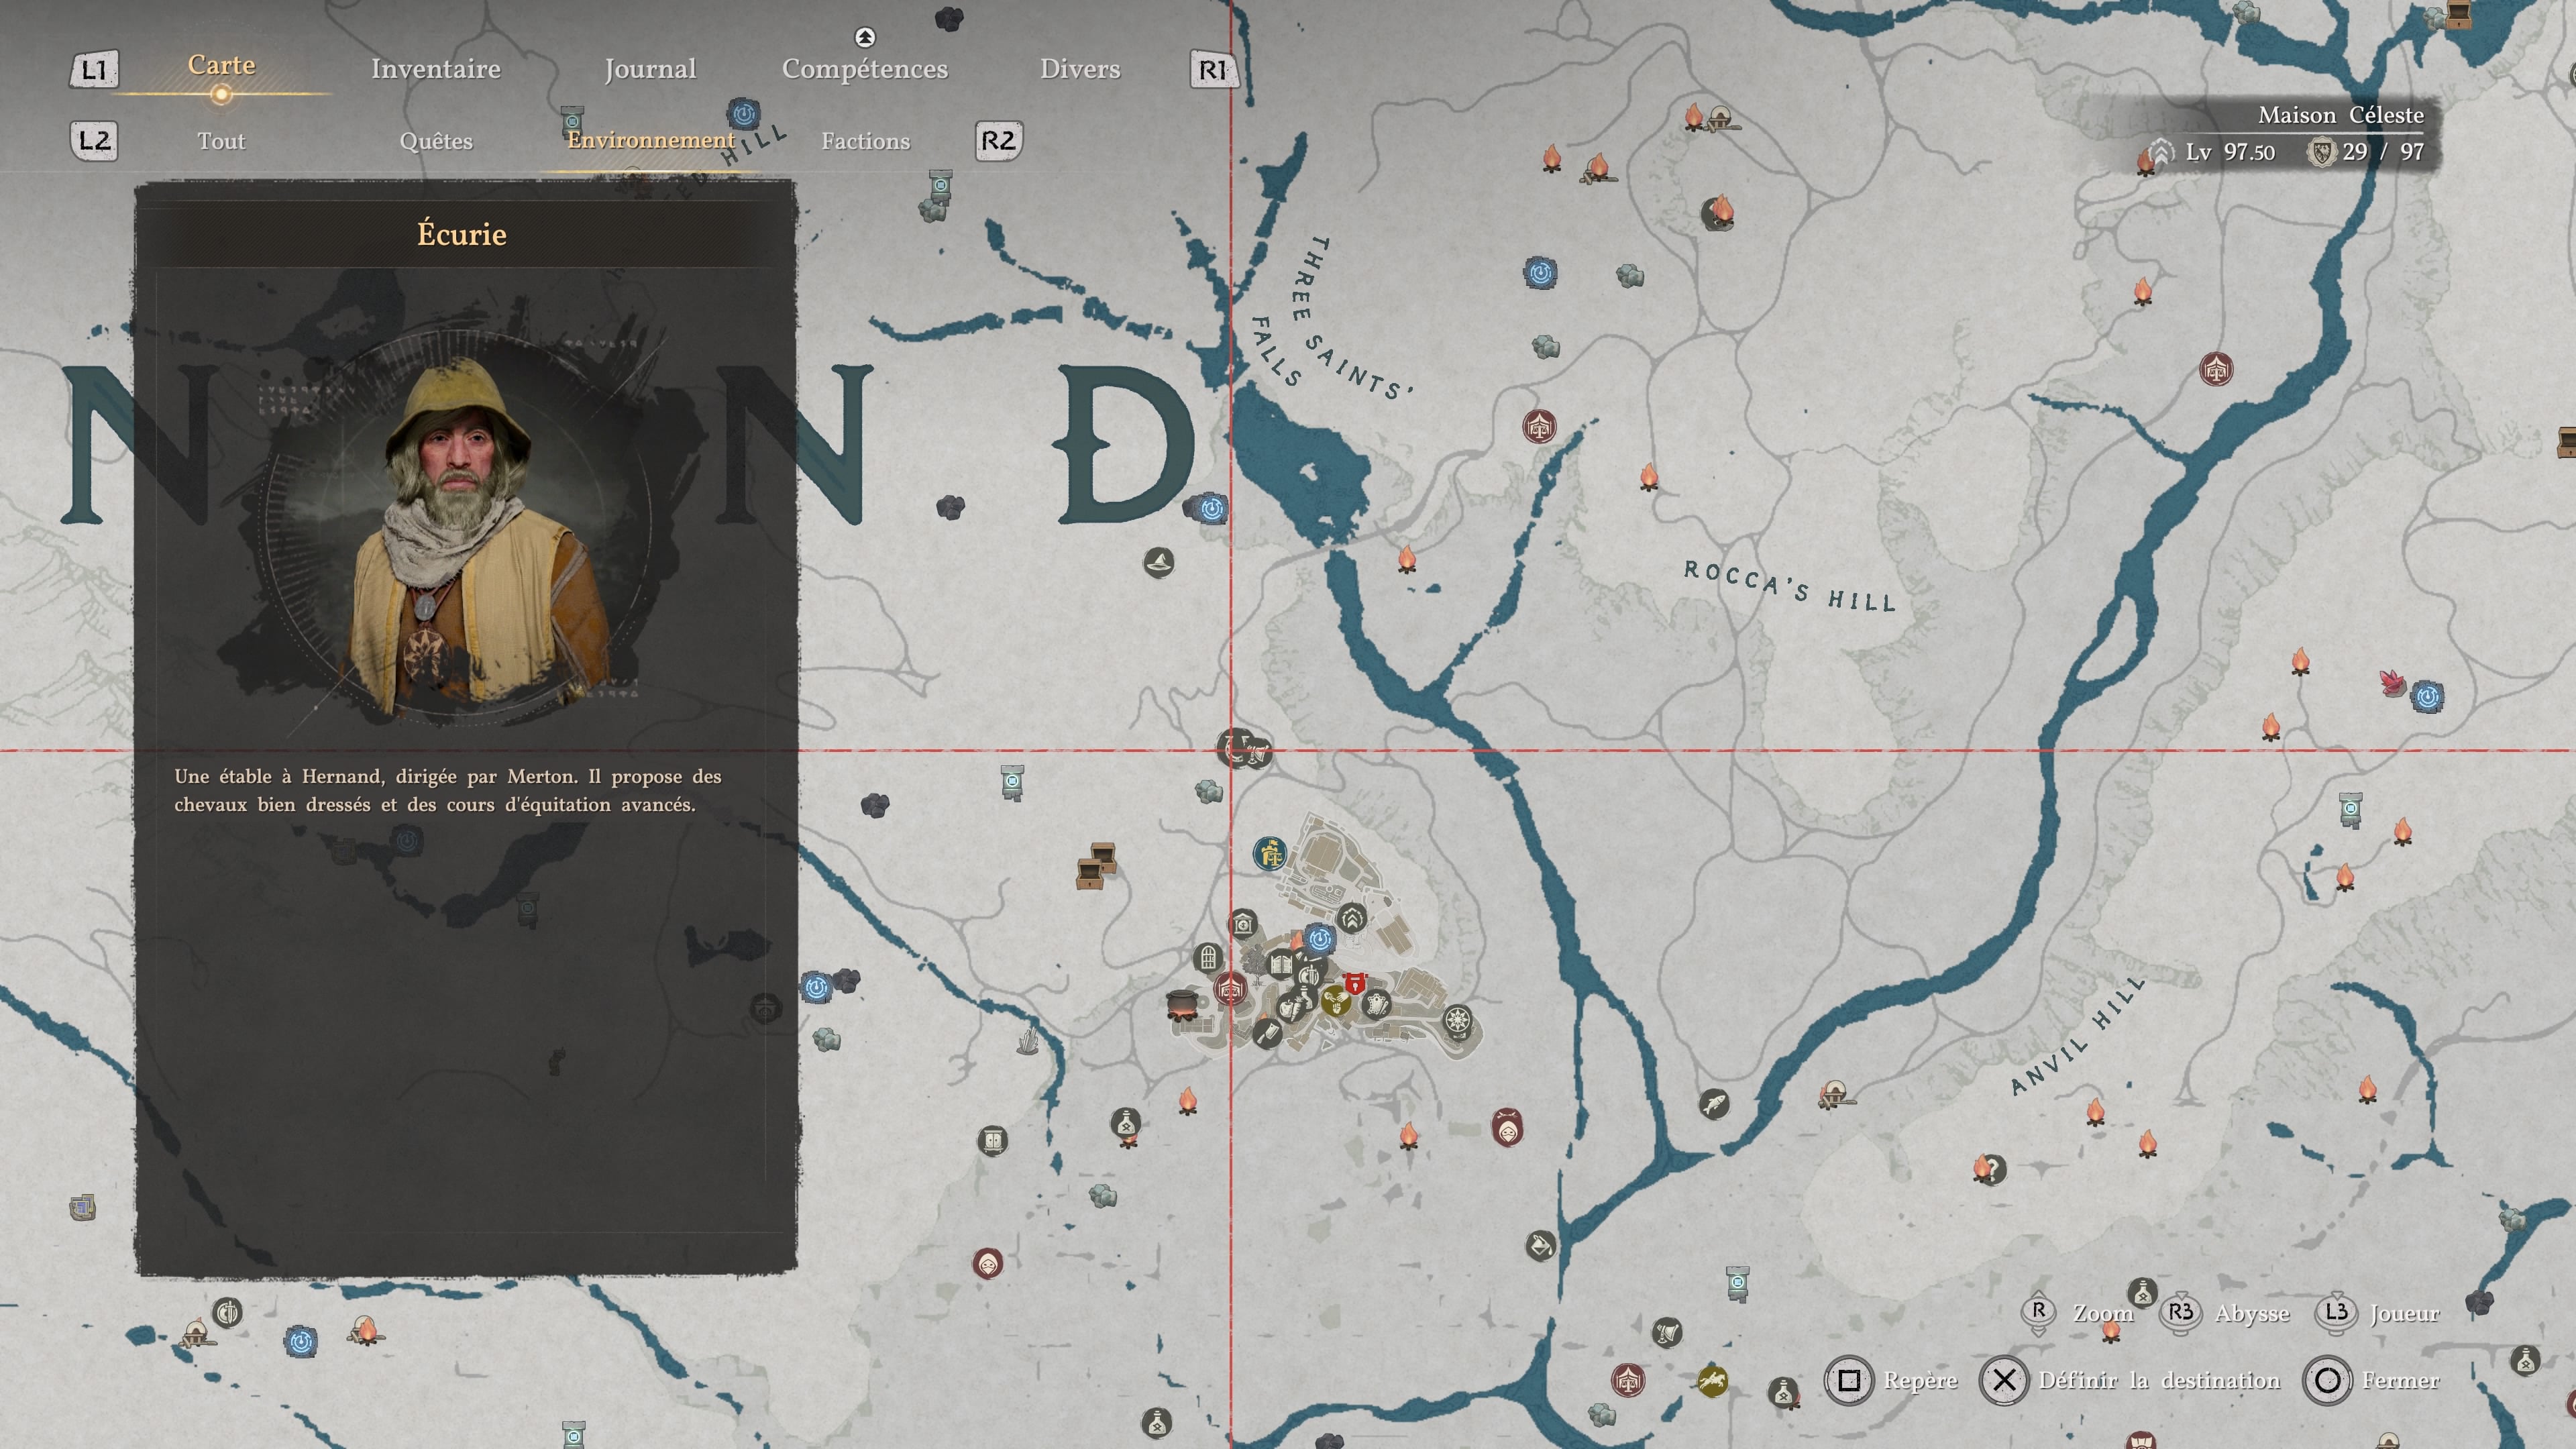Open the Journal tab
Screen dimensions: 2576x1449
pos(650,69)
